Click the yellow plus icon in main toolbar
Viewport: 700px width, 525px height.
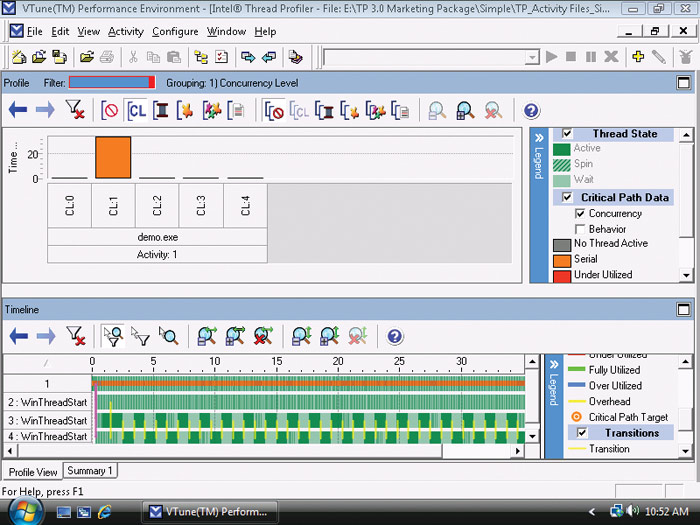point(638,57)
